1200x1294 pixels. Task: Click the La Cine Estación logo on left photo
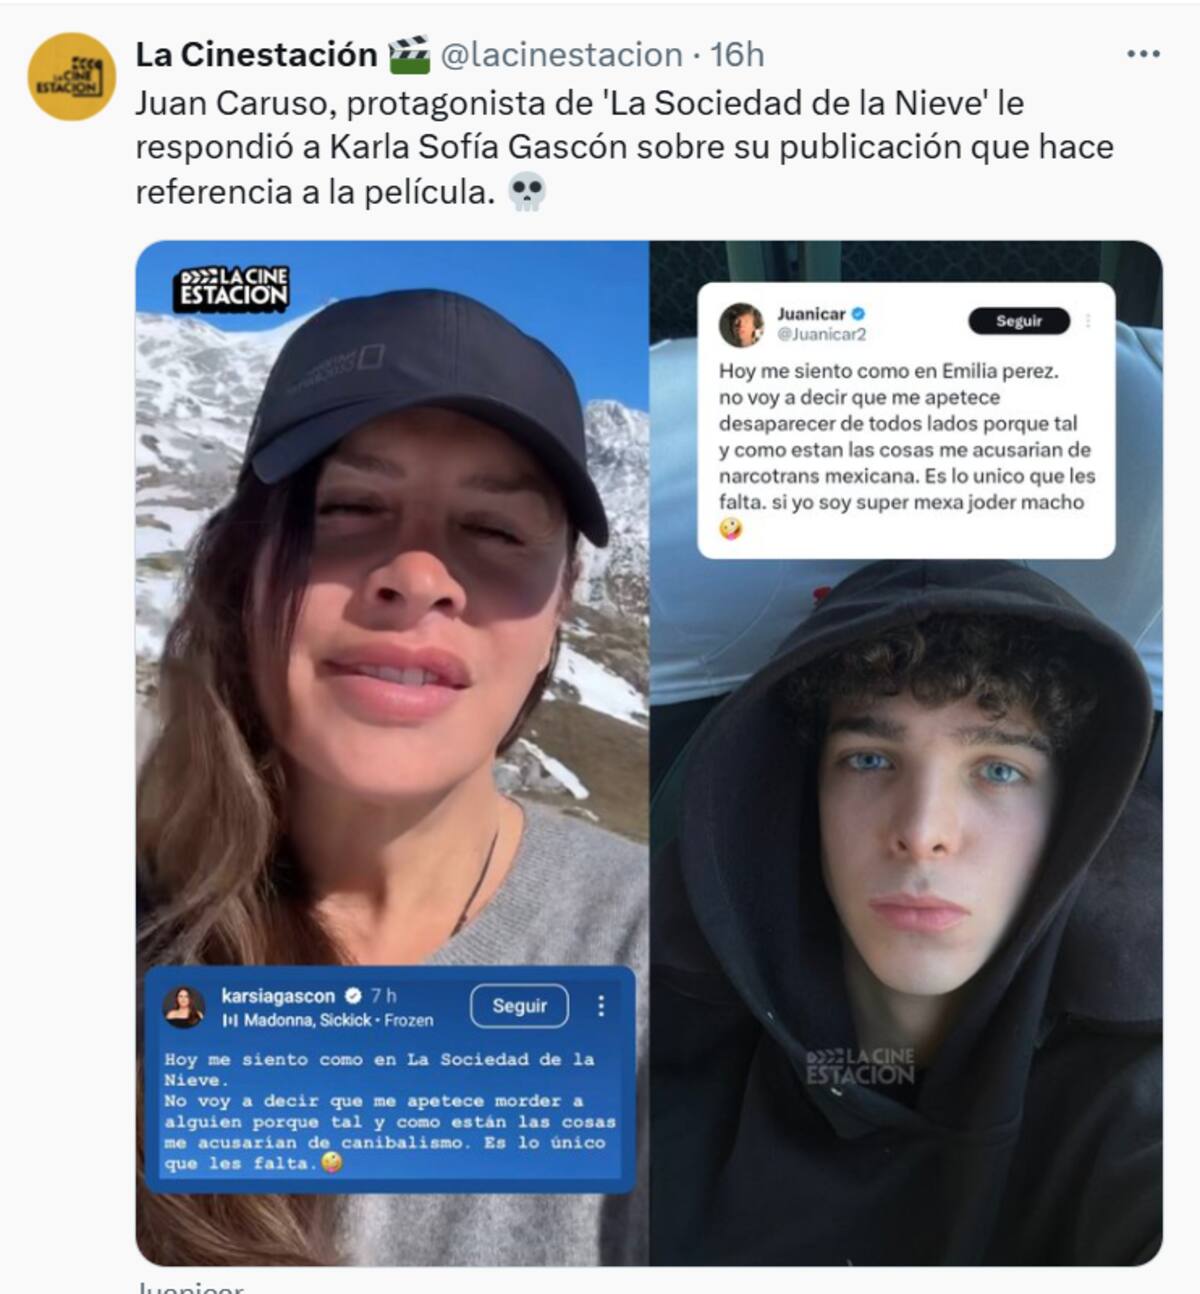pos(234,288)
